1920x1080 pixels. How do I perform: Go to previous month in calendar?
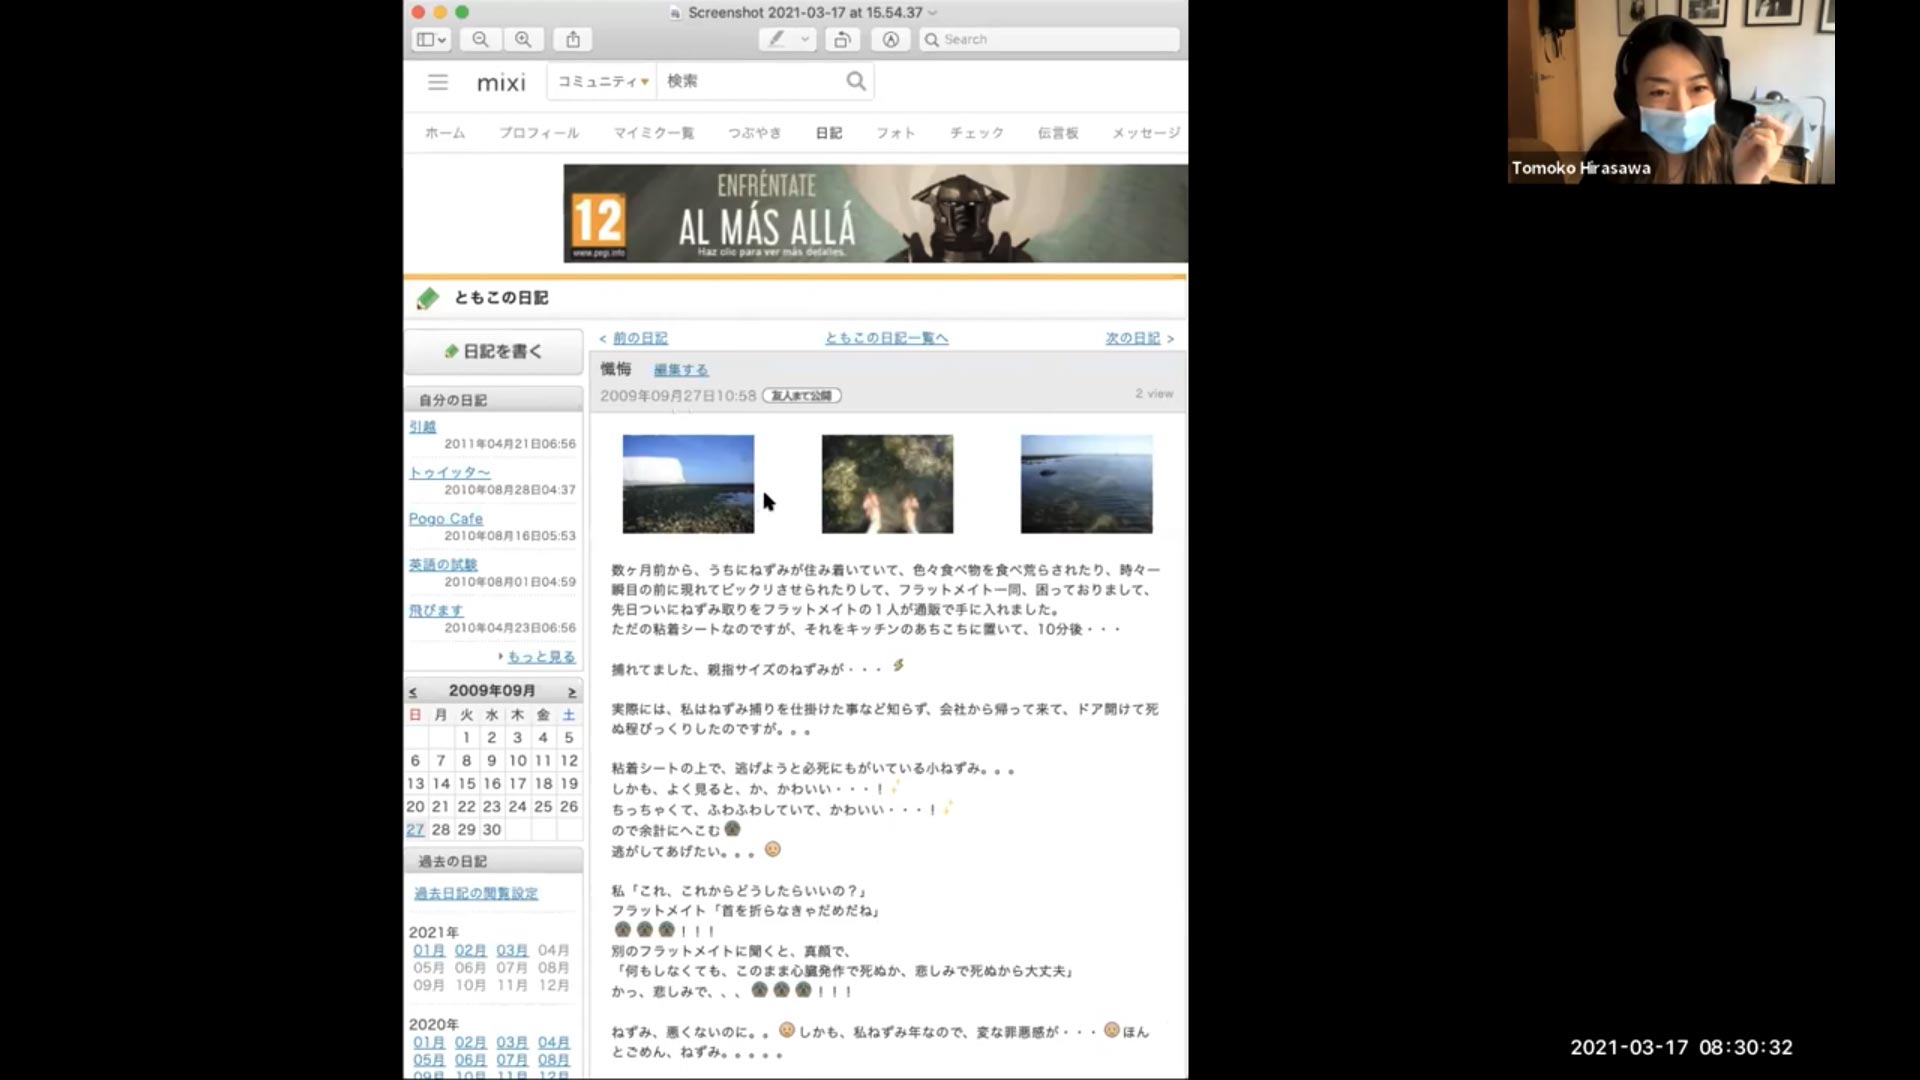point(413,691)
